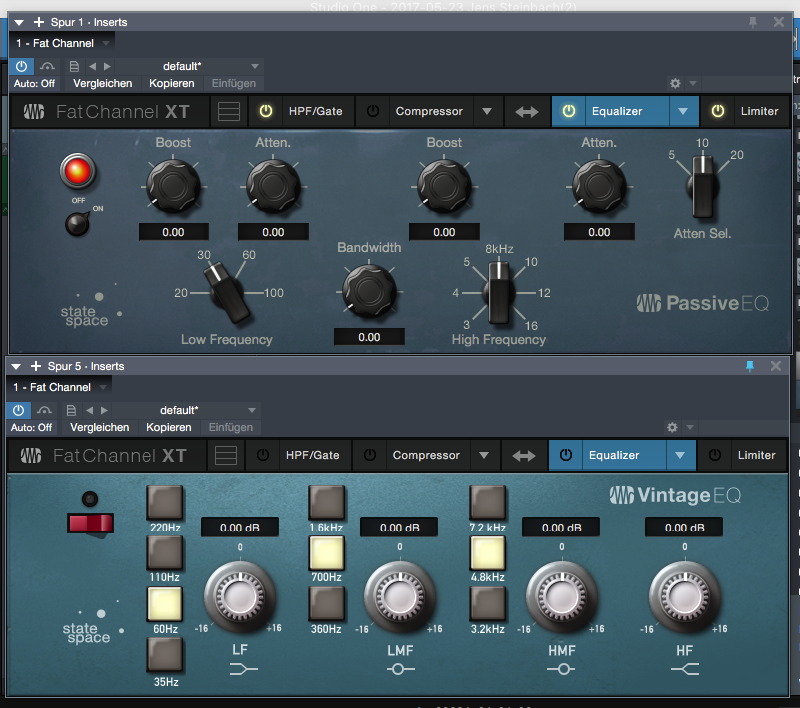This screenshot has height=708, width=800.
Task: Swap compressor/EQ order in Spur 1
Action: pos(527,111)
